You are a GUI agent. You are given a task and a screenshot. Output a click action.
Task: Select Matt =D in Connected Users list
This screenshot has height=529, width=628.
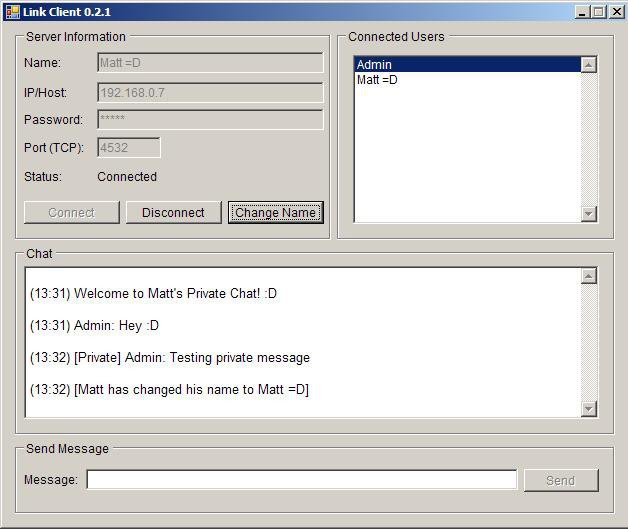click(467, 80)
